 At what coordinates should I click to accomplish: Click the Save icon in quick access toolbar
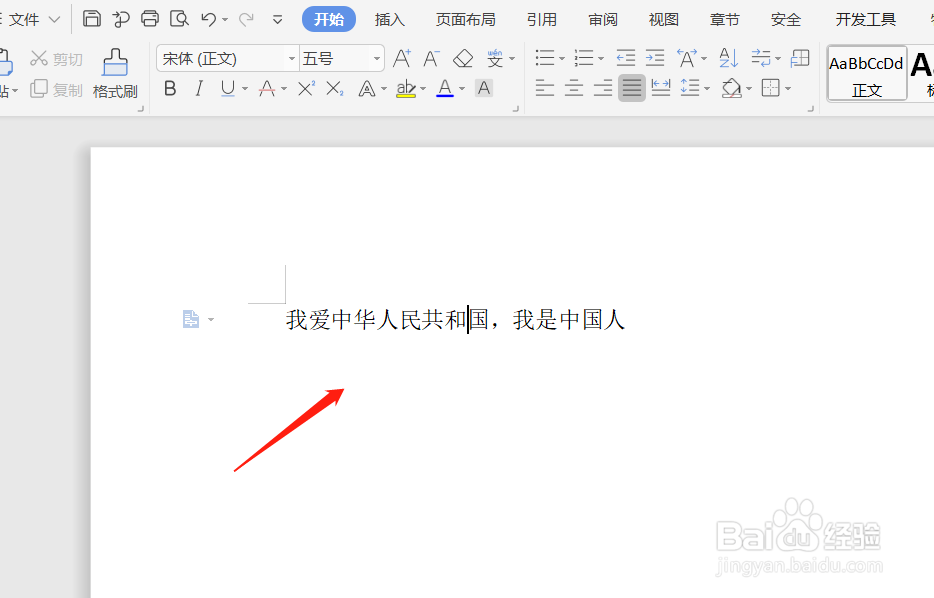tap(91, 18)
